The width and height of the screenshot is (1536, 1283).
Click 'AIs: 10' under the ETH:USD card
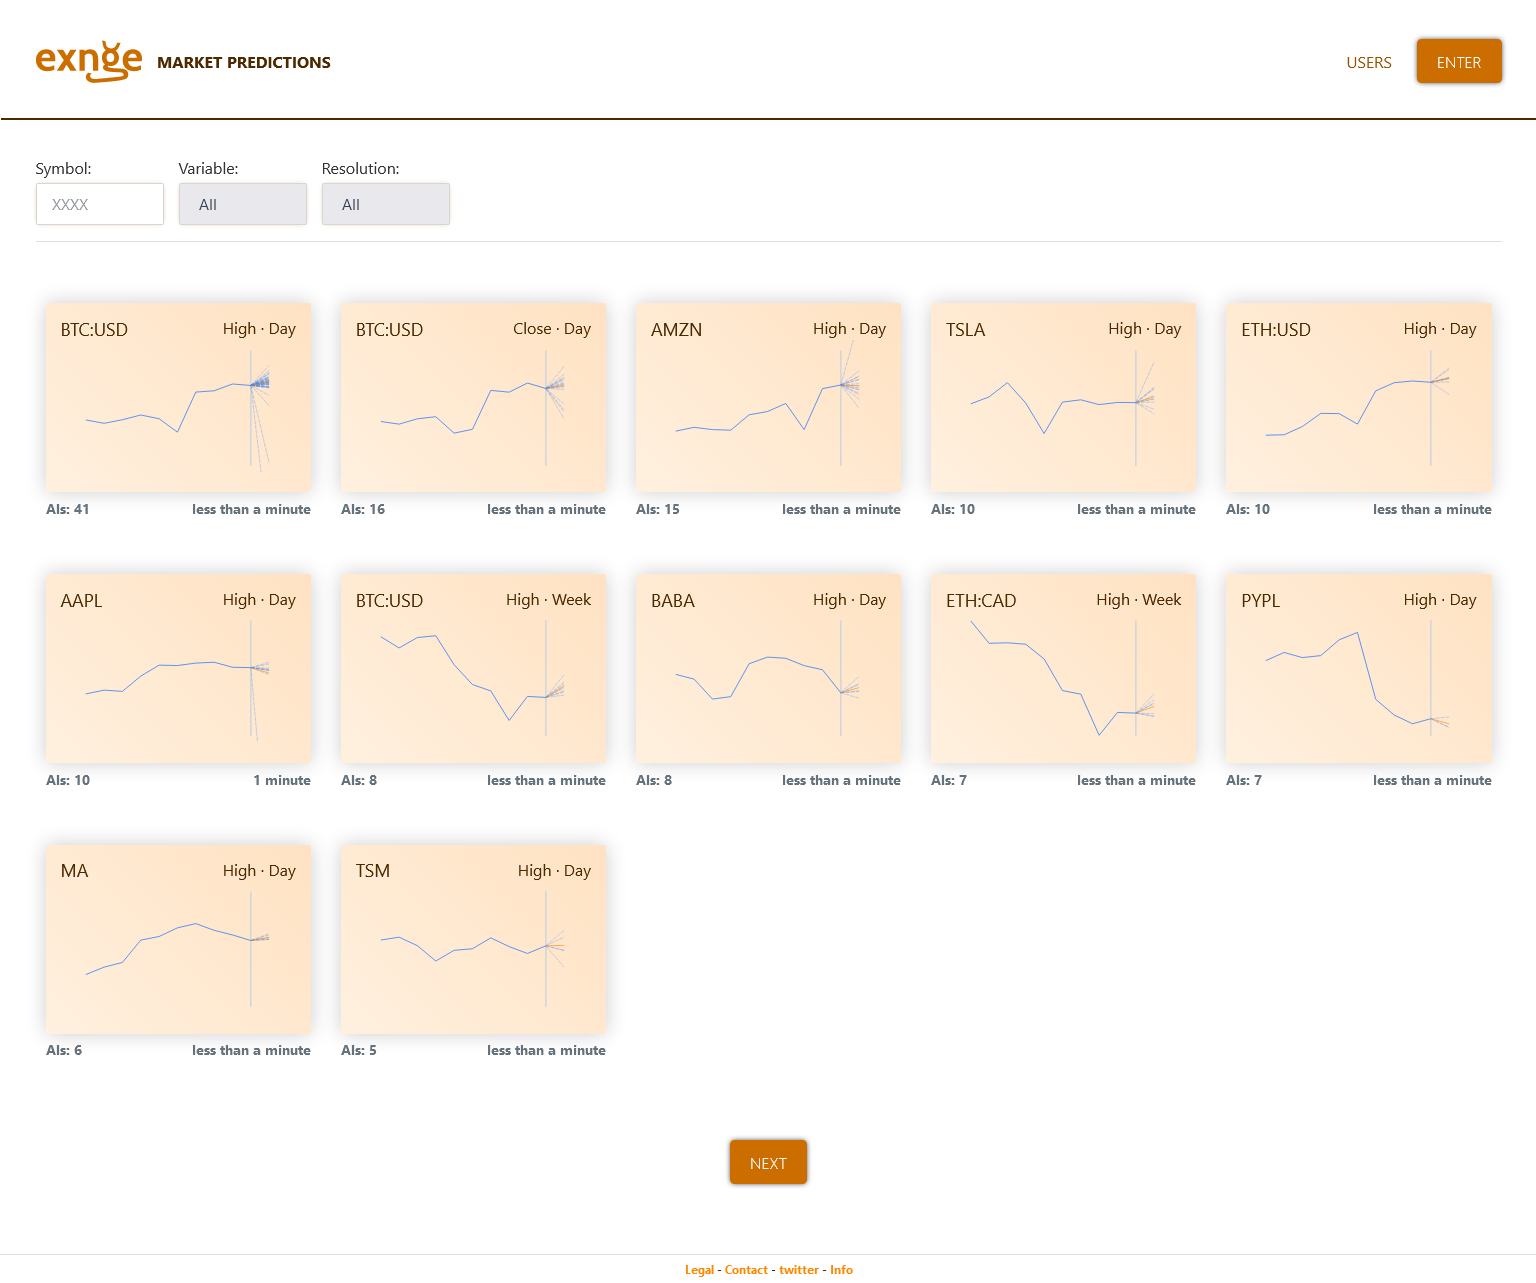point(1248,509)
